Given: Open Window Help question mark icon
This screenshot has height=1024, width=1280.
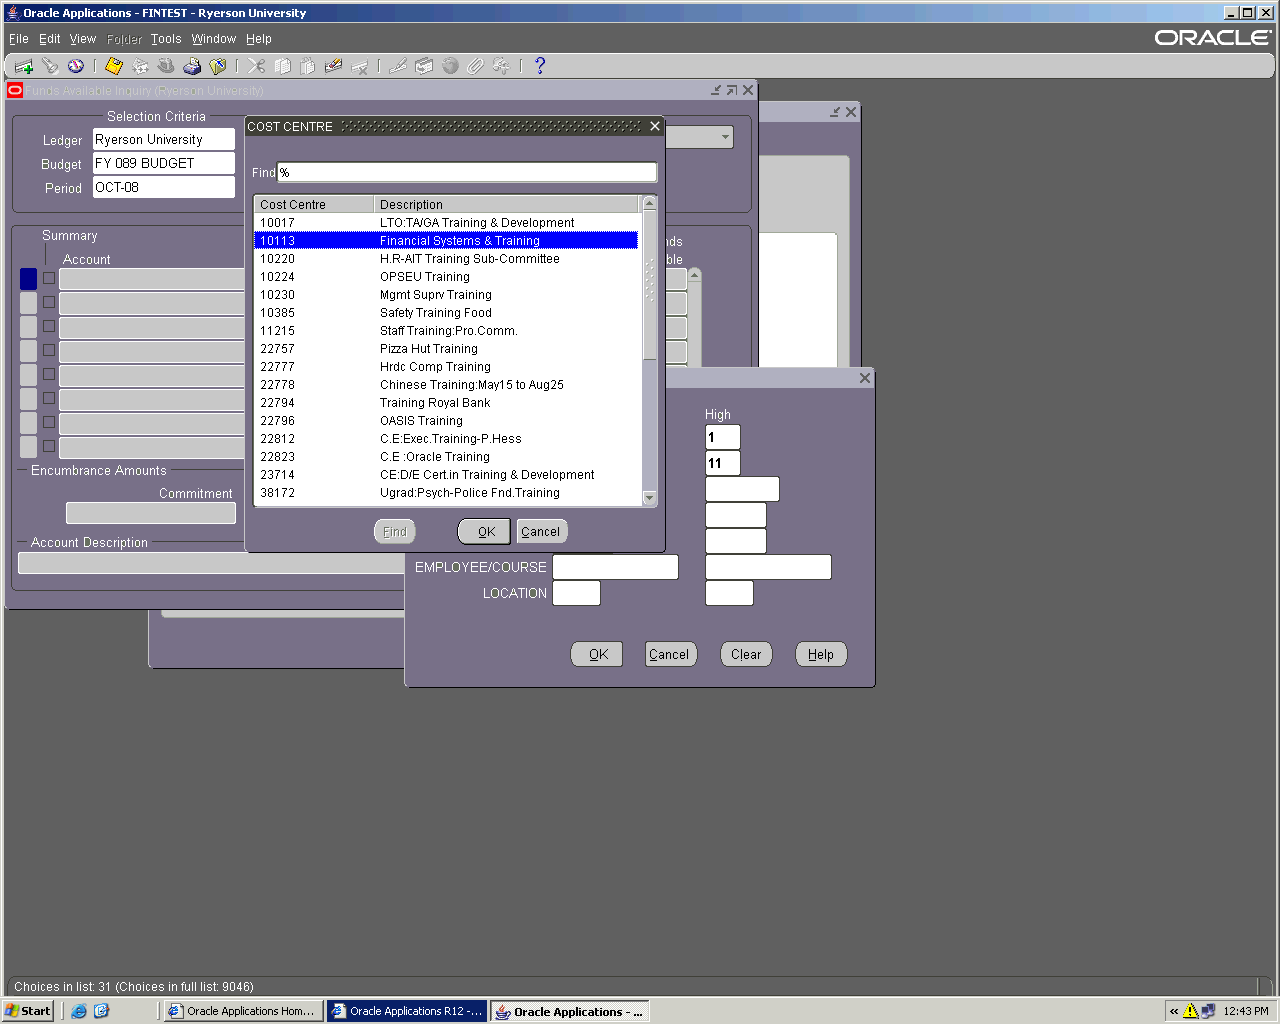Looking at the screenshot, I should [540, 66].
